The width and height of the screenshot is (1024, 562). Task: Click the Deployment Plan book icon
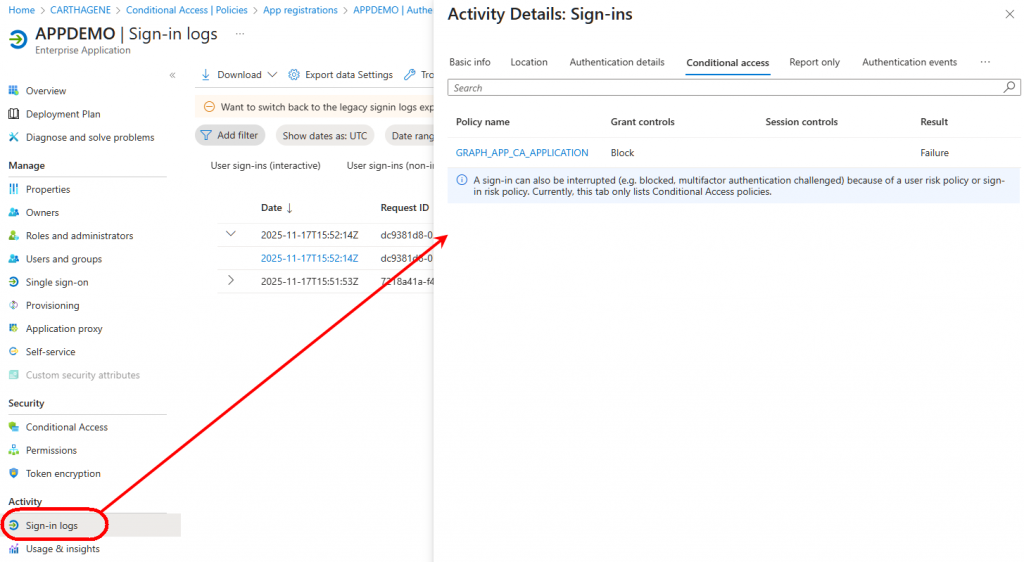pos(14,114)
